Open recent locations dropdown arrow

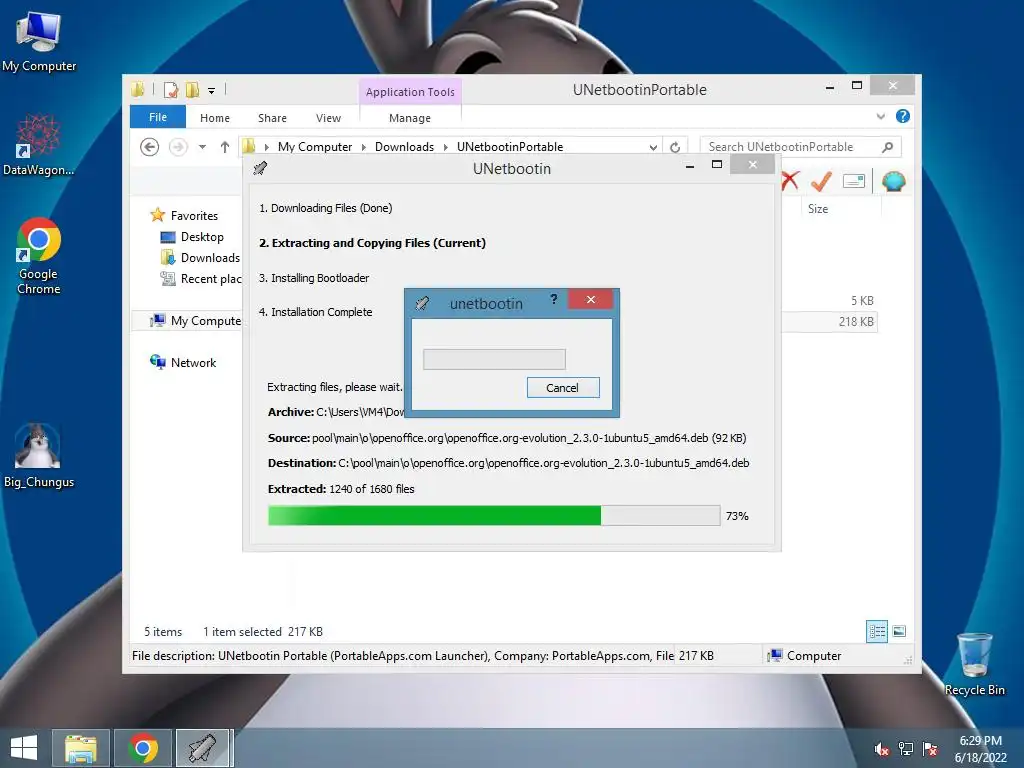coord(202,147)
